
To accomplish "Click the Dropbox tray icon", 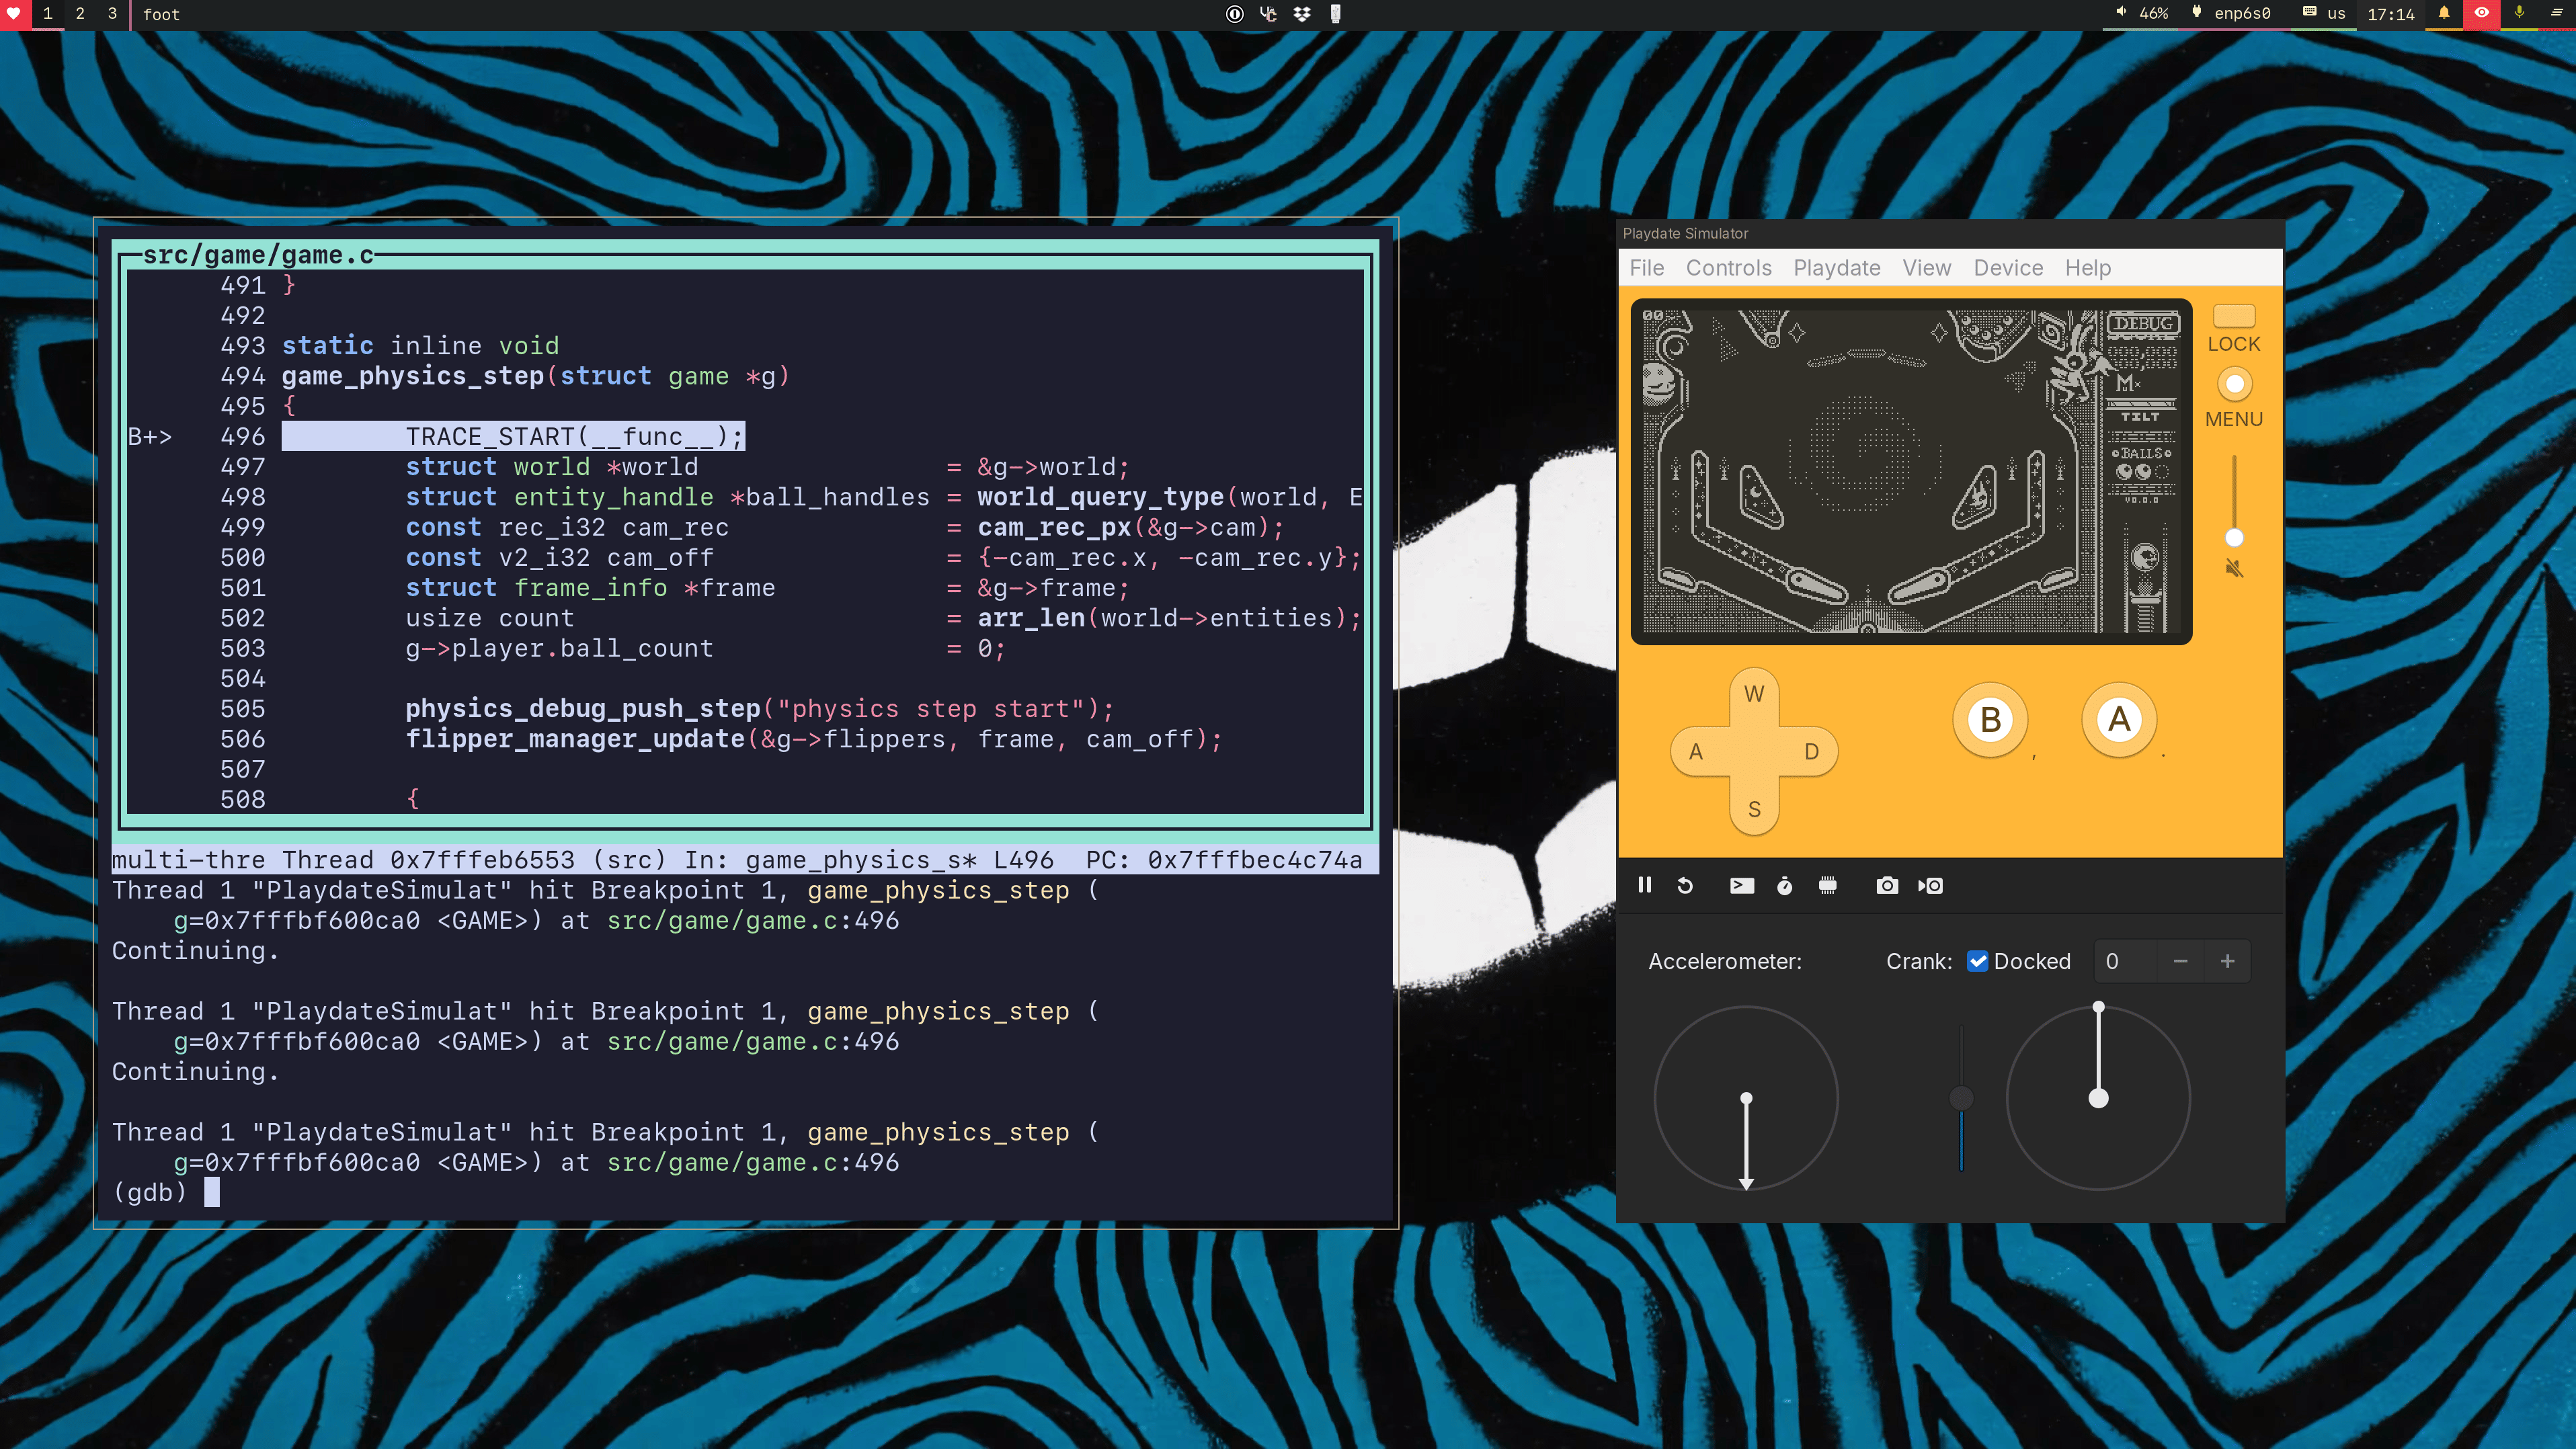I will tap(1302, 14).
